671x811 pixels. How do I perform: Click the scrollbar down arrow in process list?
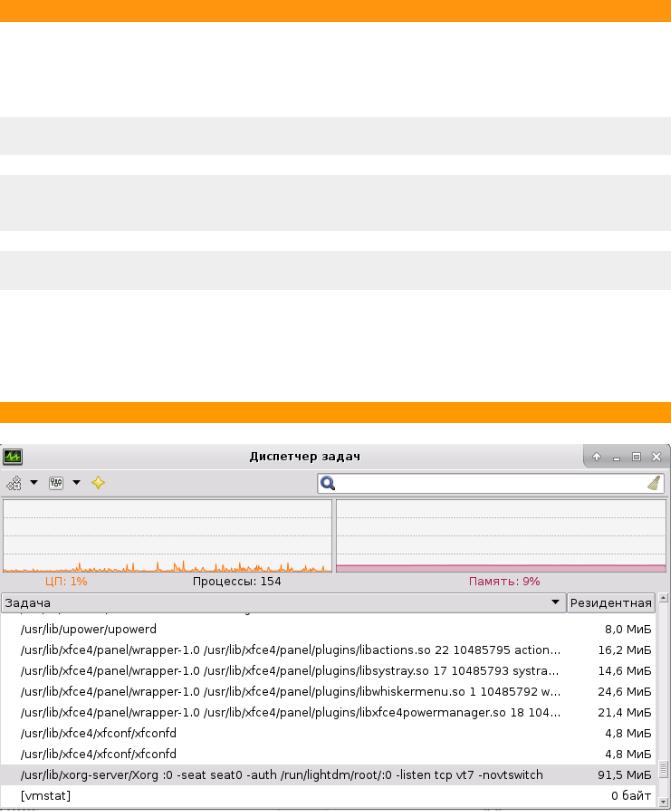[663, 802]
